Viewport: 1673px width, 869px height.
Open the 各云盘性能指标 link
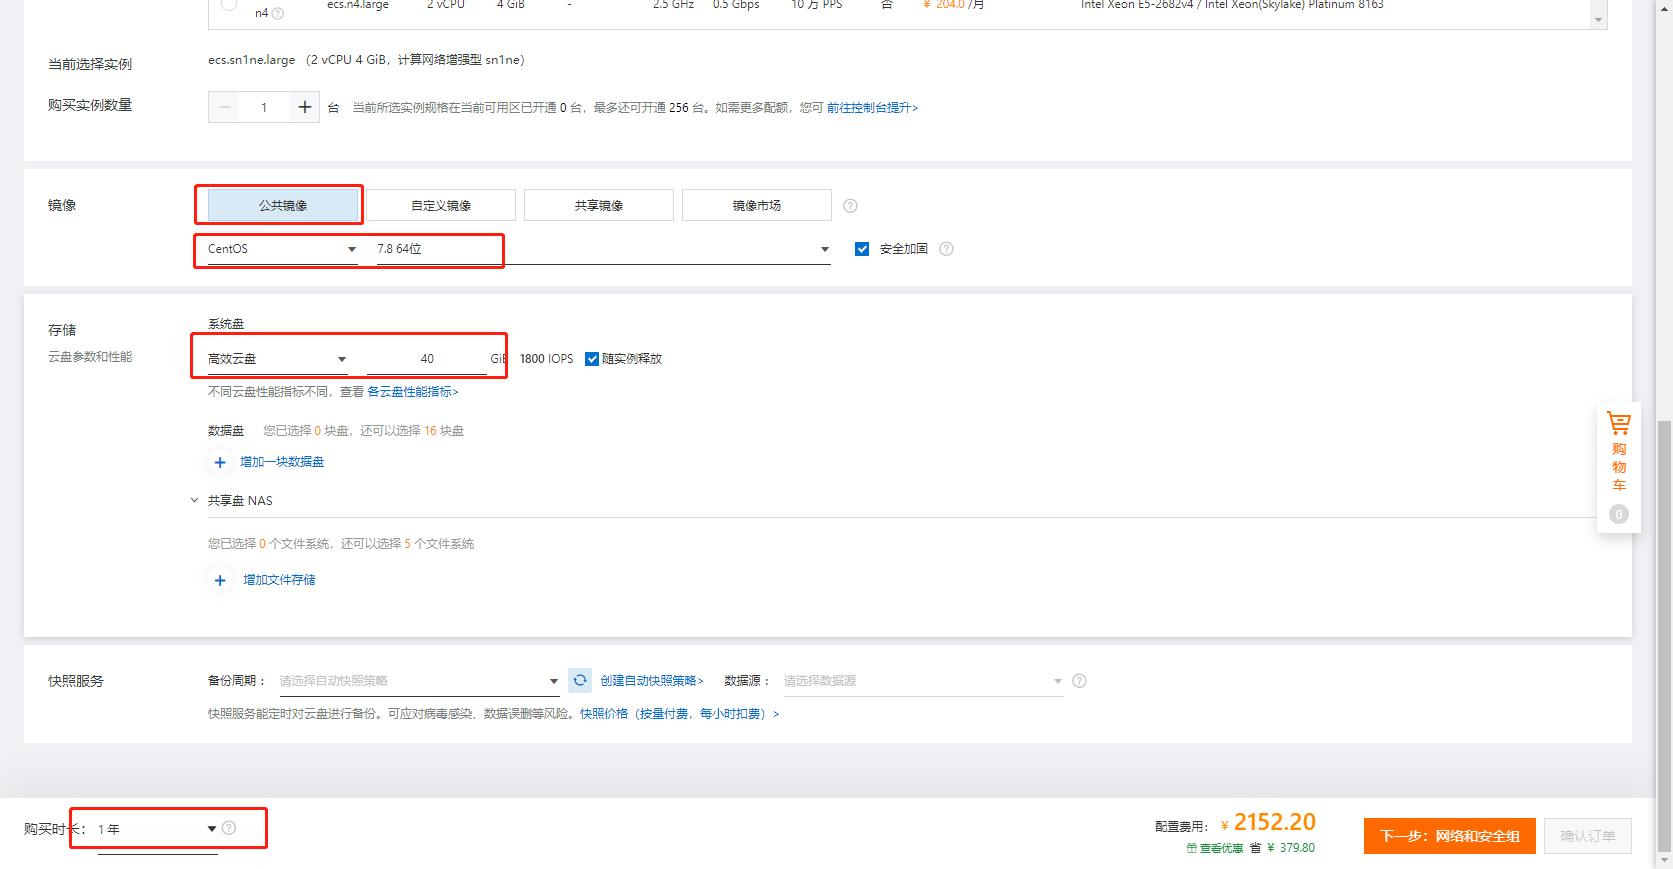413,392
